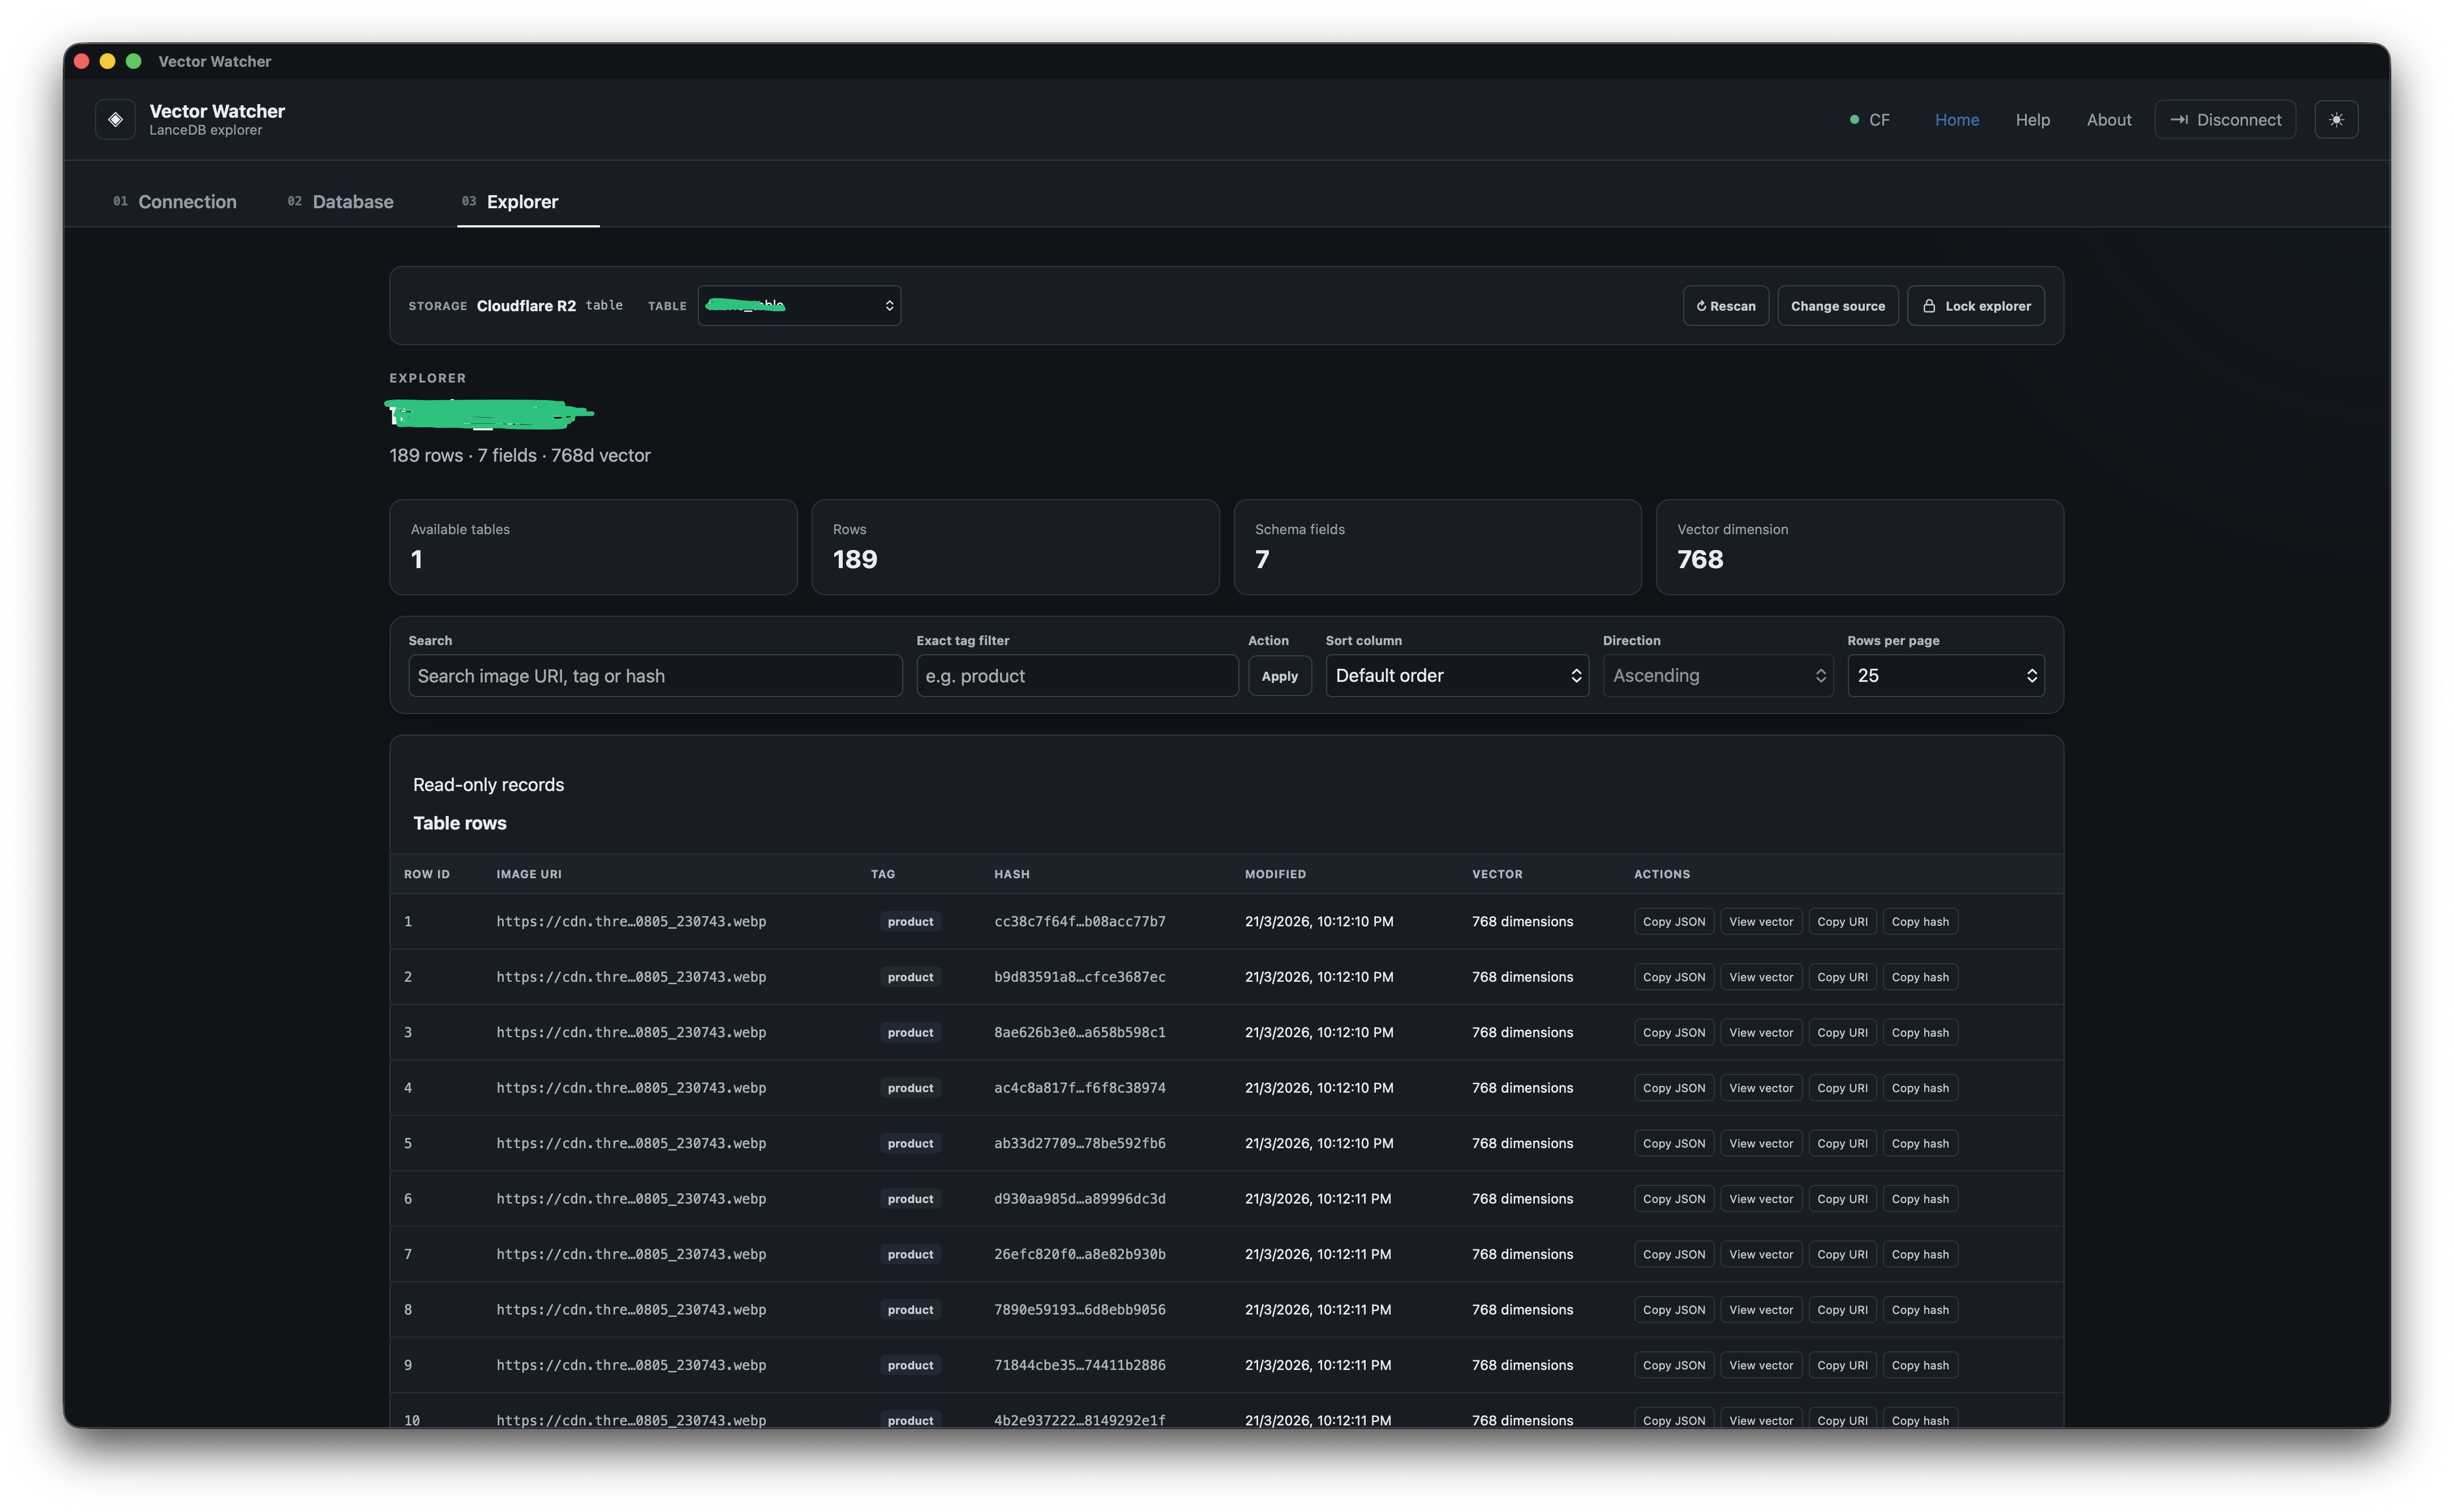Viewport: 2454px width, 1512px height.
Task: Copy hash for row 9
Action: tap(1920, 1365)
